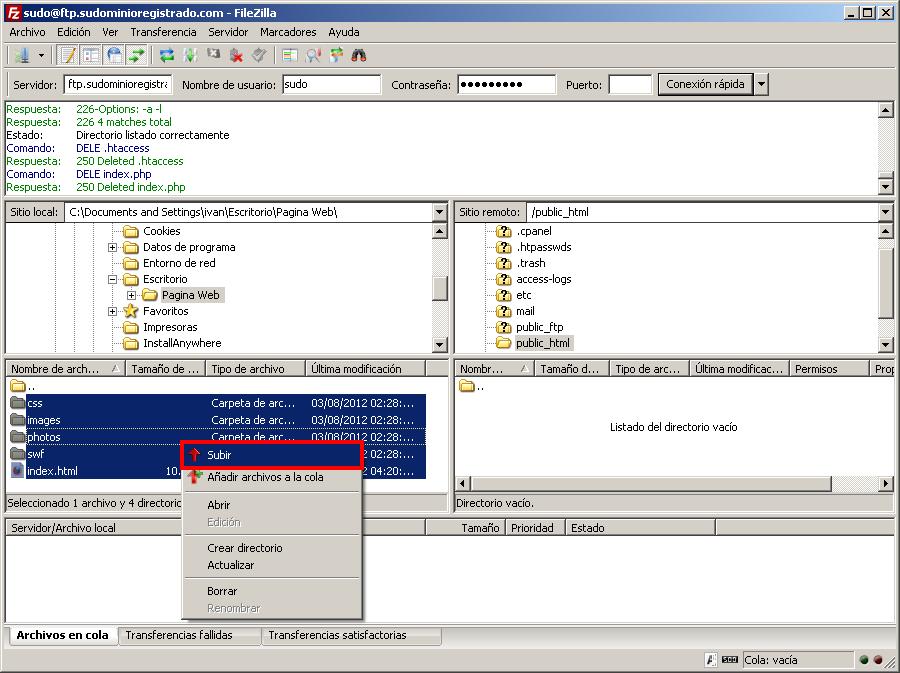Collapse the Escritorio tree node
Viewport: 900px width, 673px height.
coord(112,279)
